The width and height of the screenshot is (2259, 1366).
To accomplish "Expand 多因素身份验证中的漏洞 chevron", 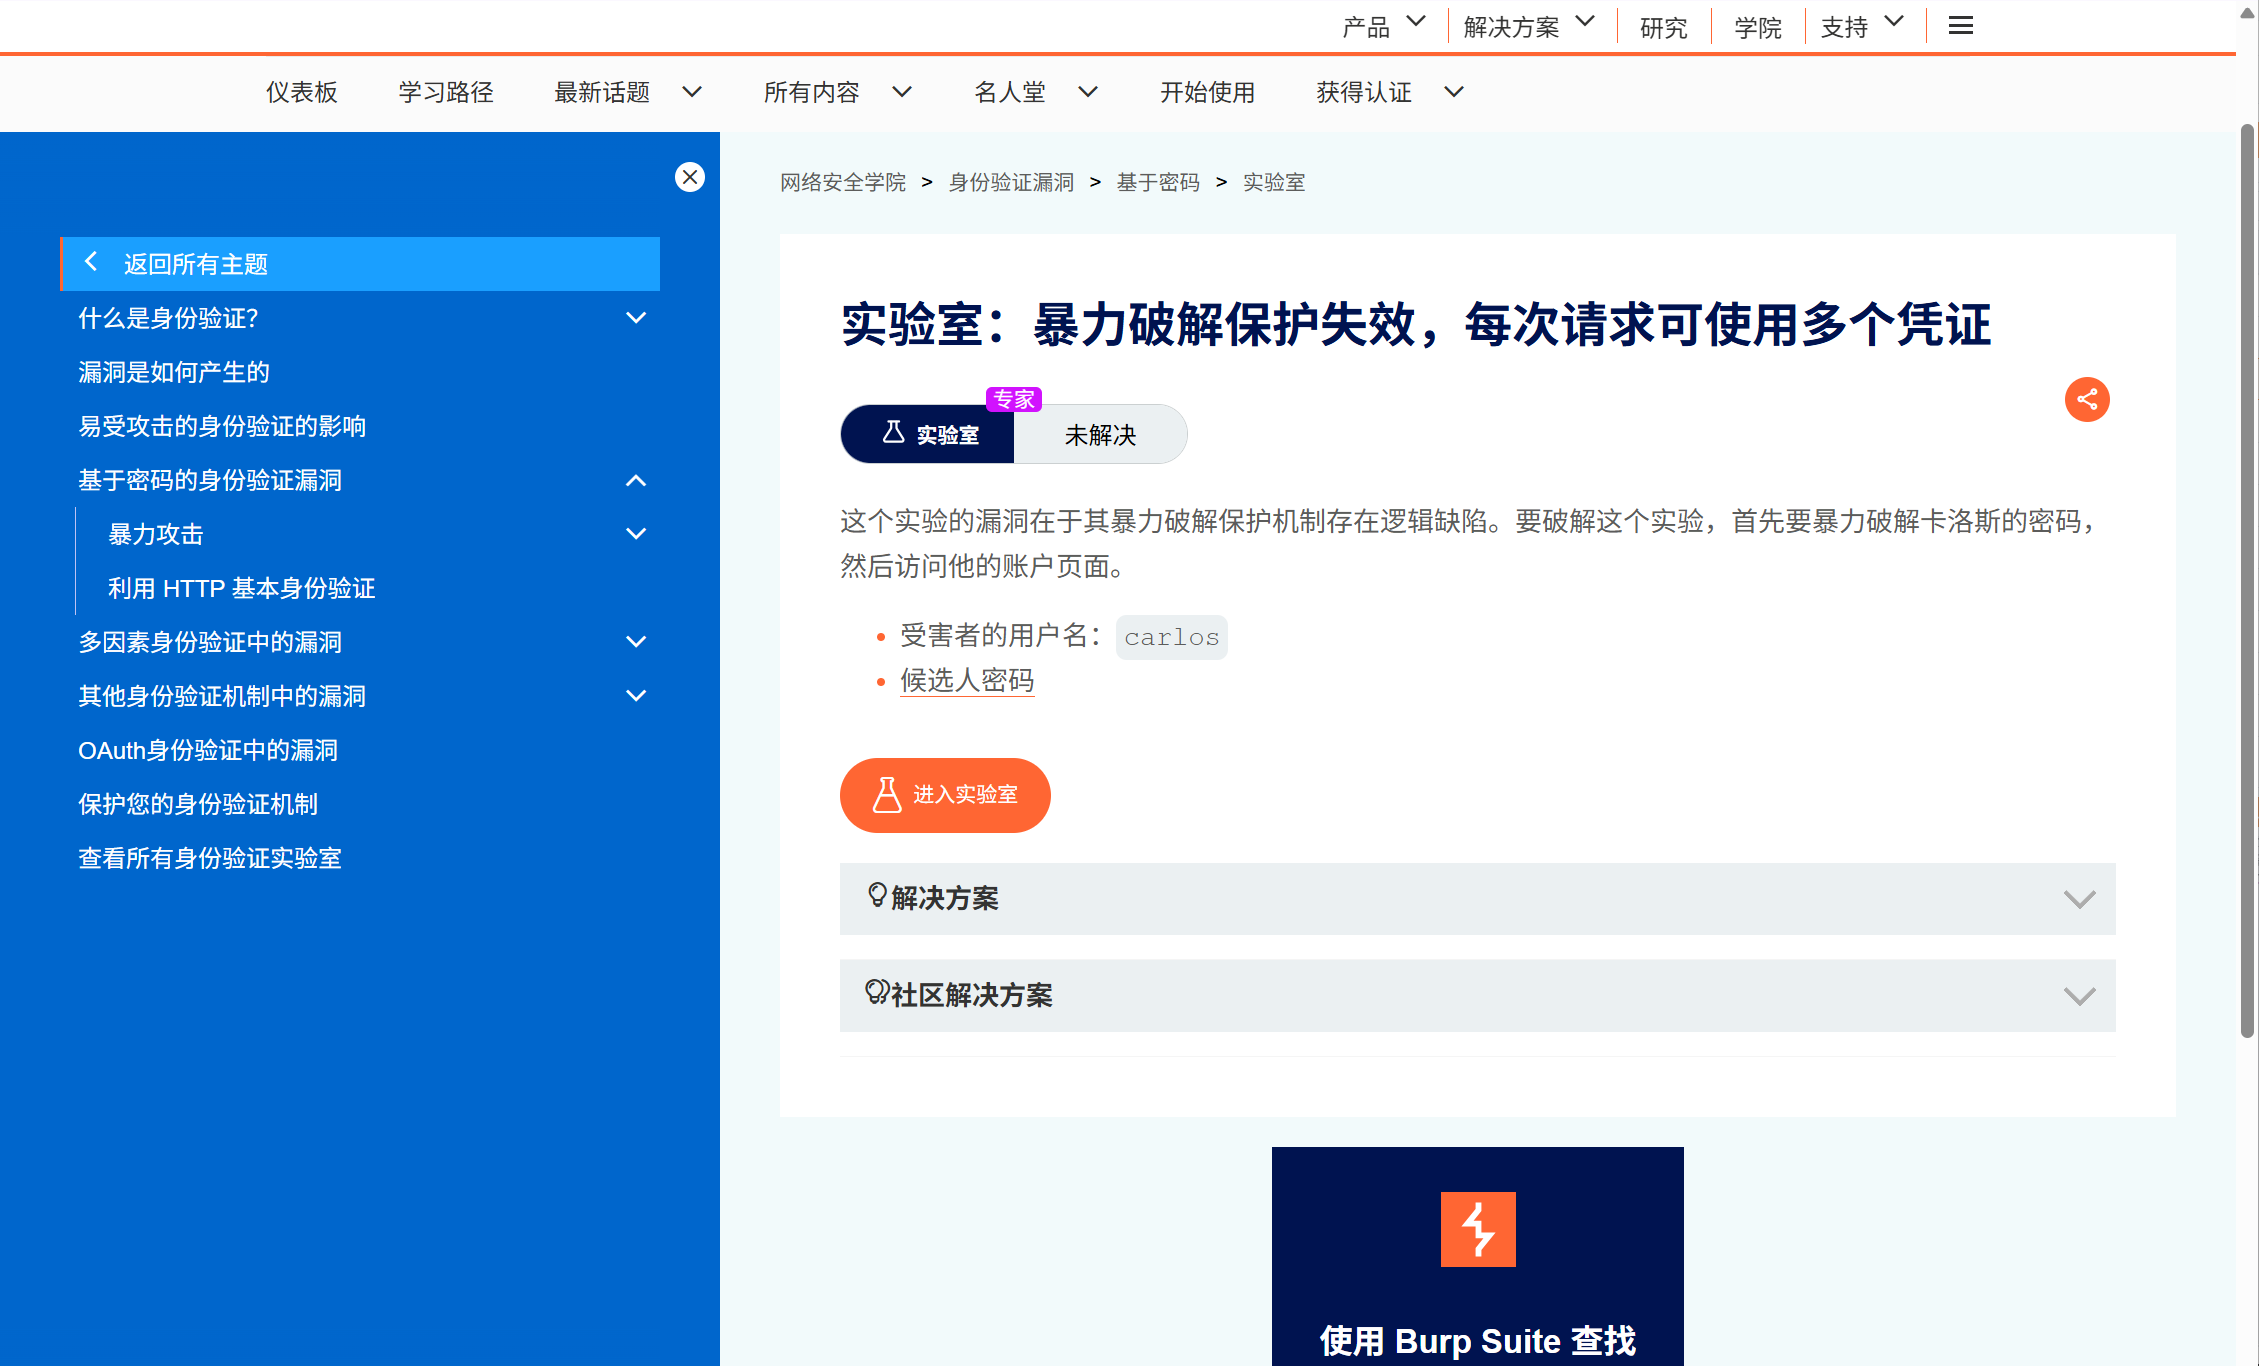I will click(636, 642).
